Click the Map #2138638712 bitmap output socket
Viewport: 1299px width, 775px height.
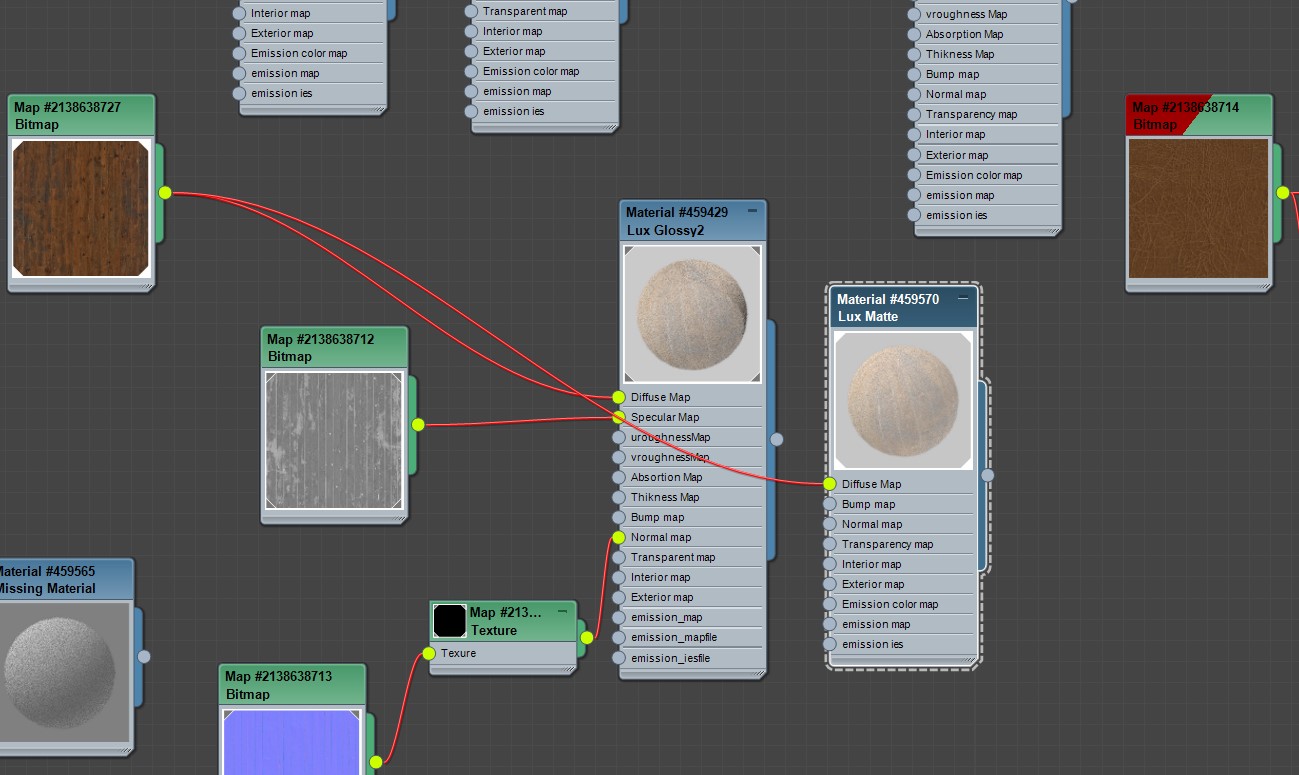(418, 425)
